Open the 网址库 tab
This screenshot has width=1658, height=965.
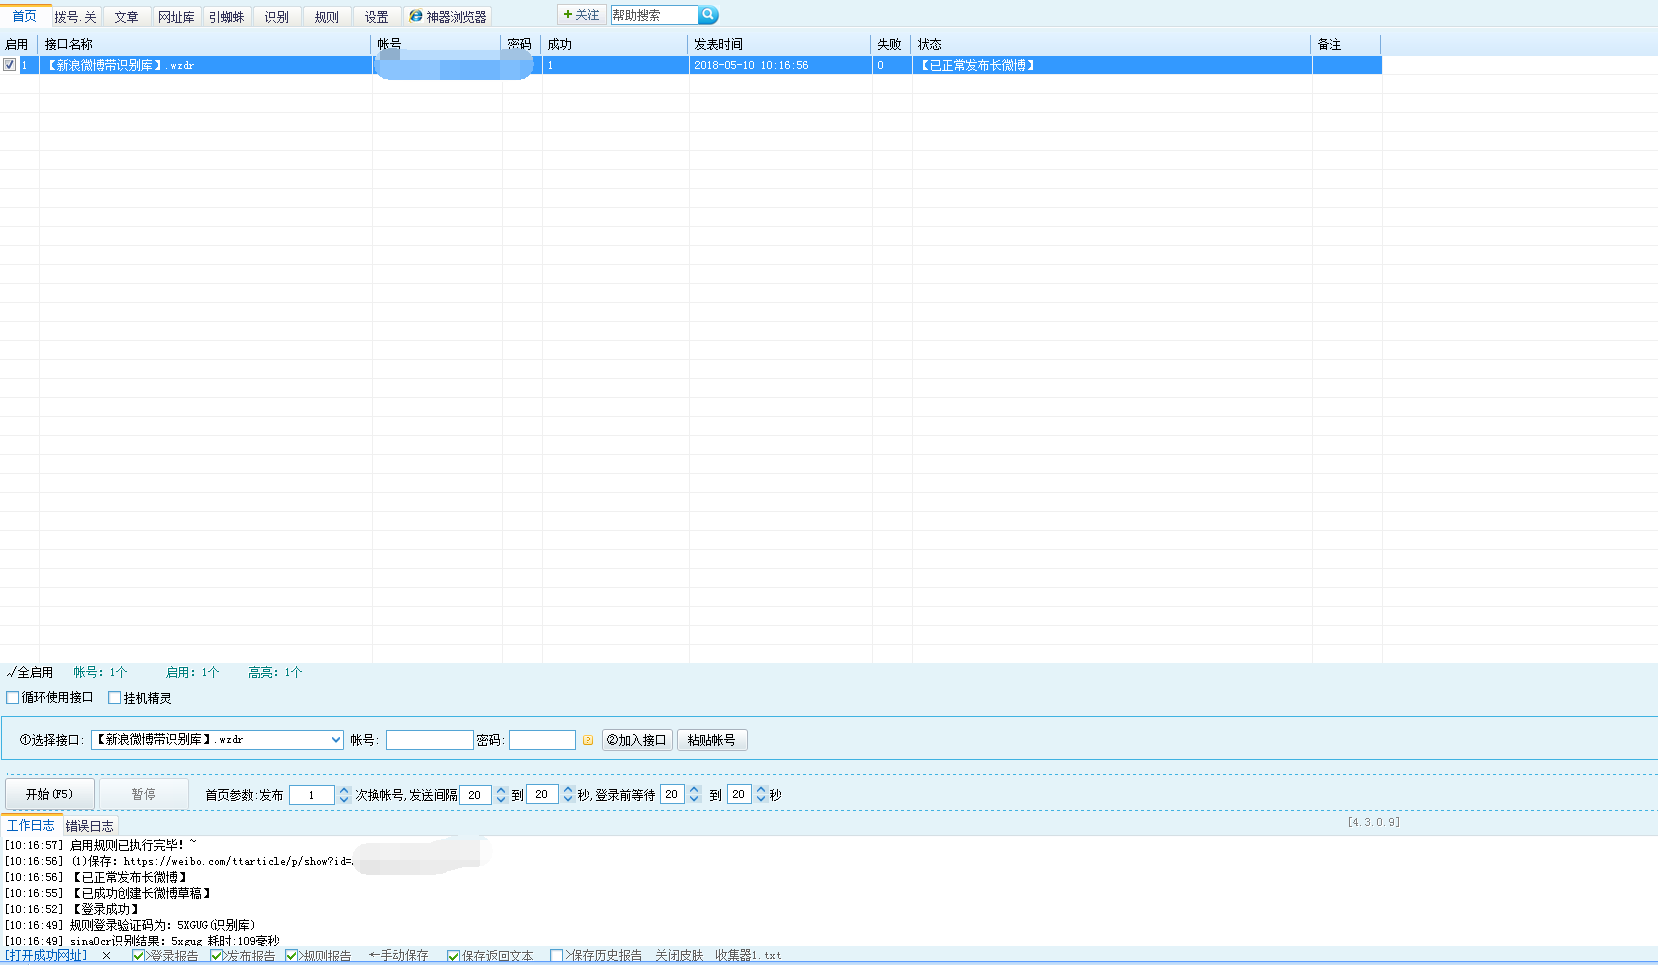176,17
